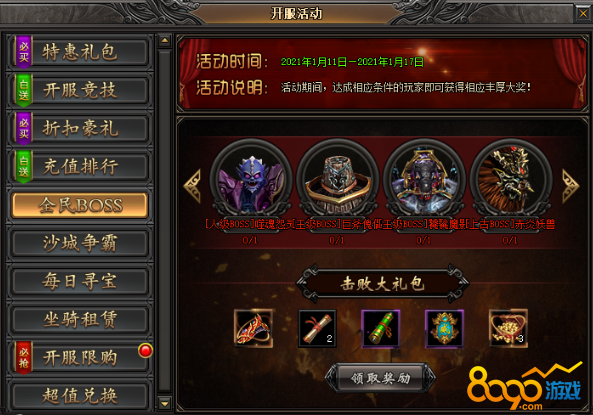Click the green scroll tube reward
This screenshot has width=593, height=415.
click(x=380, y=328)
